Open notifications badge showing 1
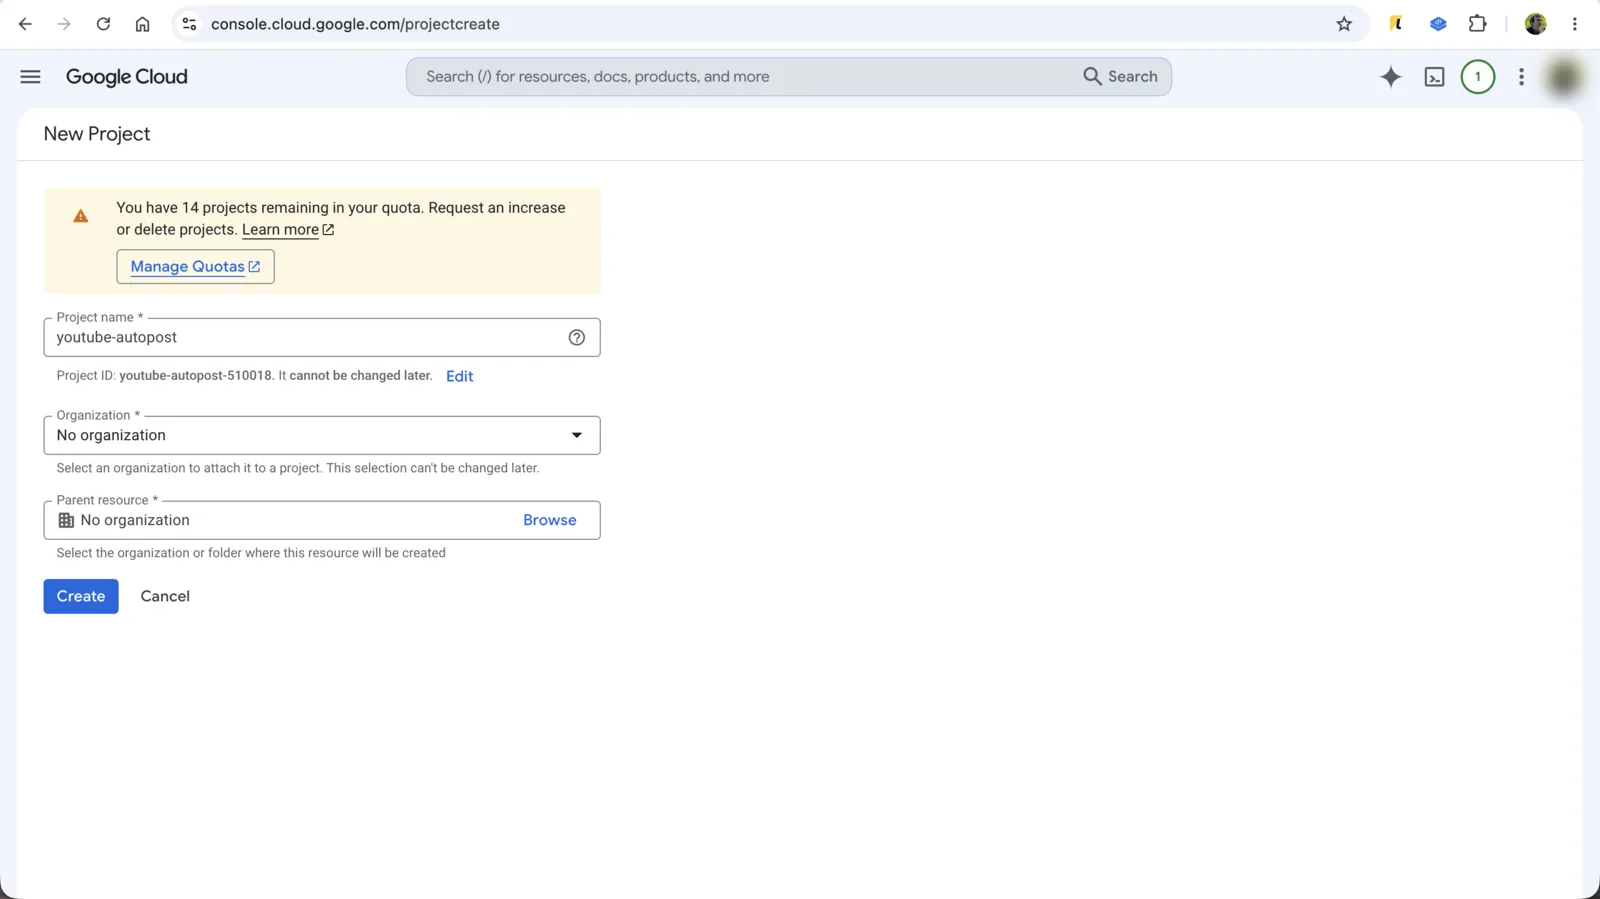This screenshot has height=899, width=1600. [1477, 77]
